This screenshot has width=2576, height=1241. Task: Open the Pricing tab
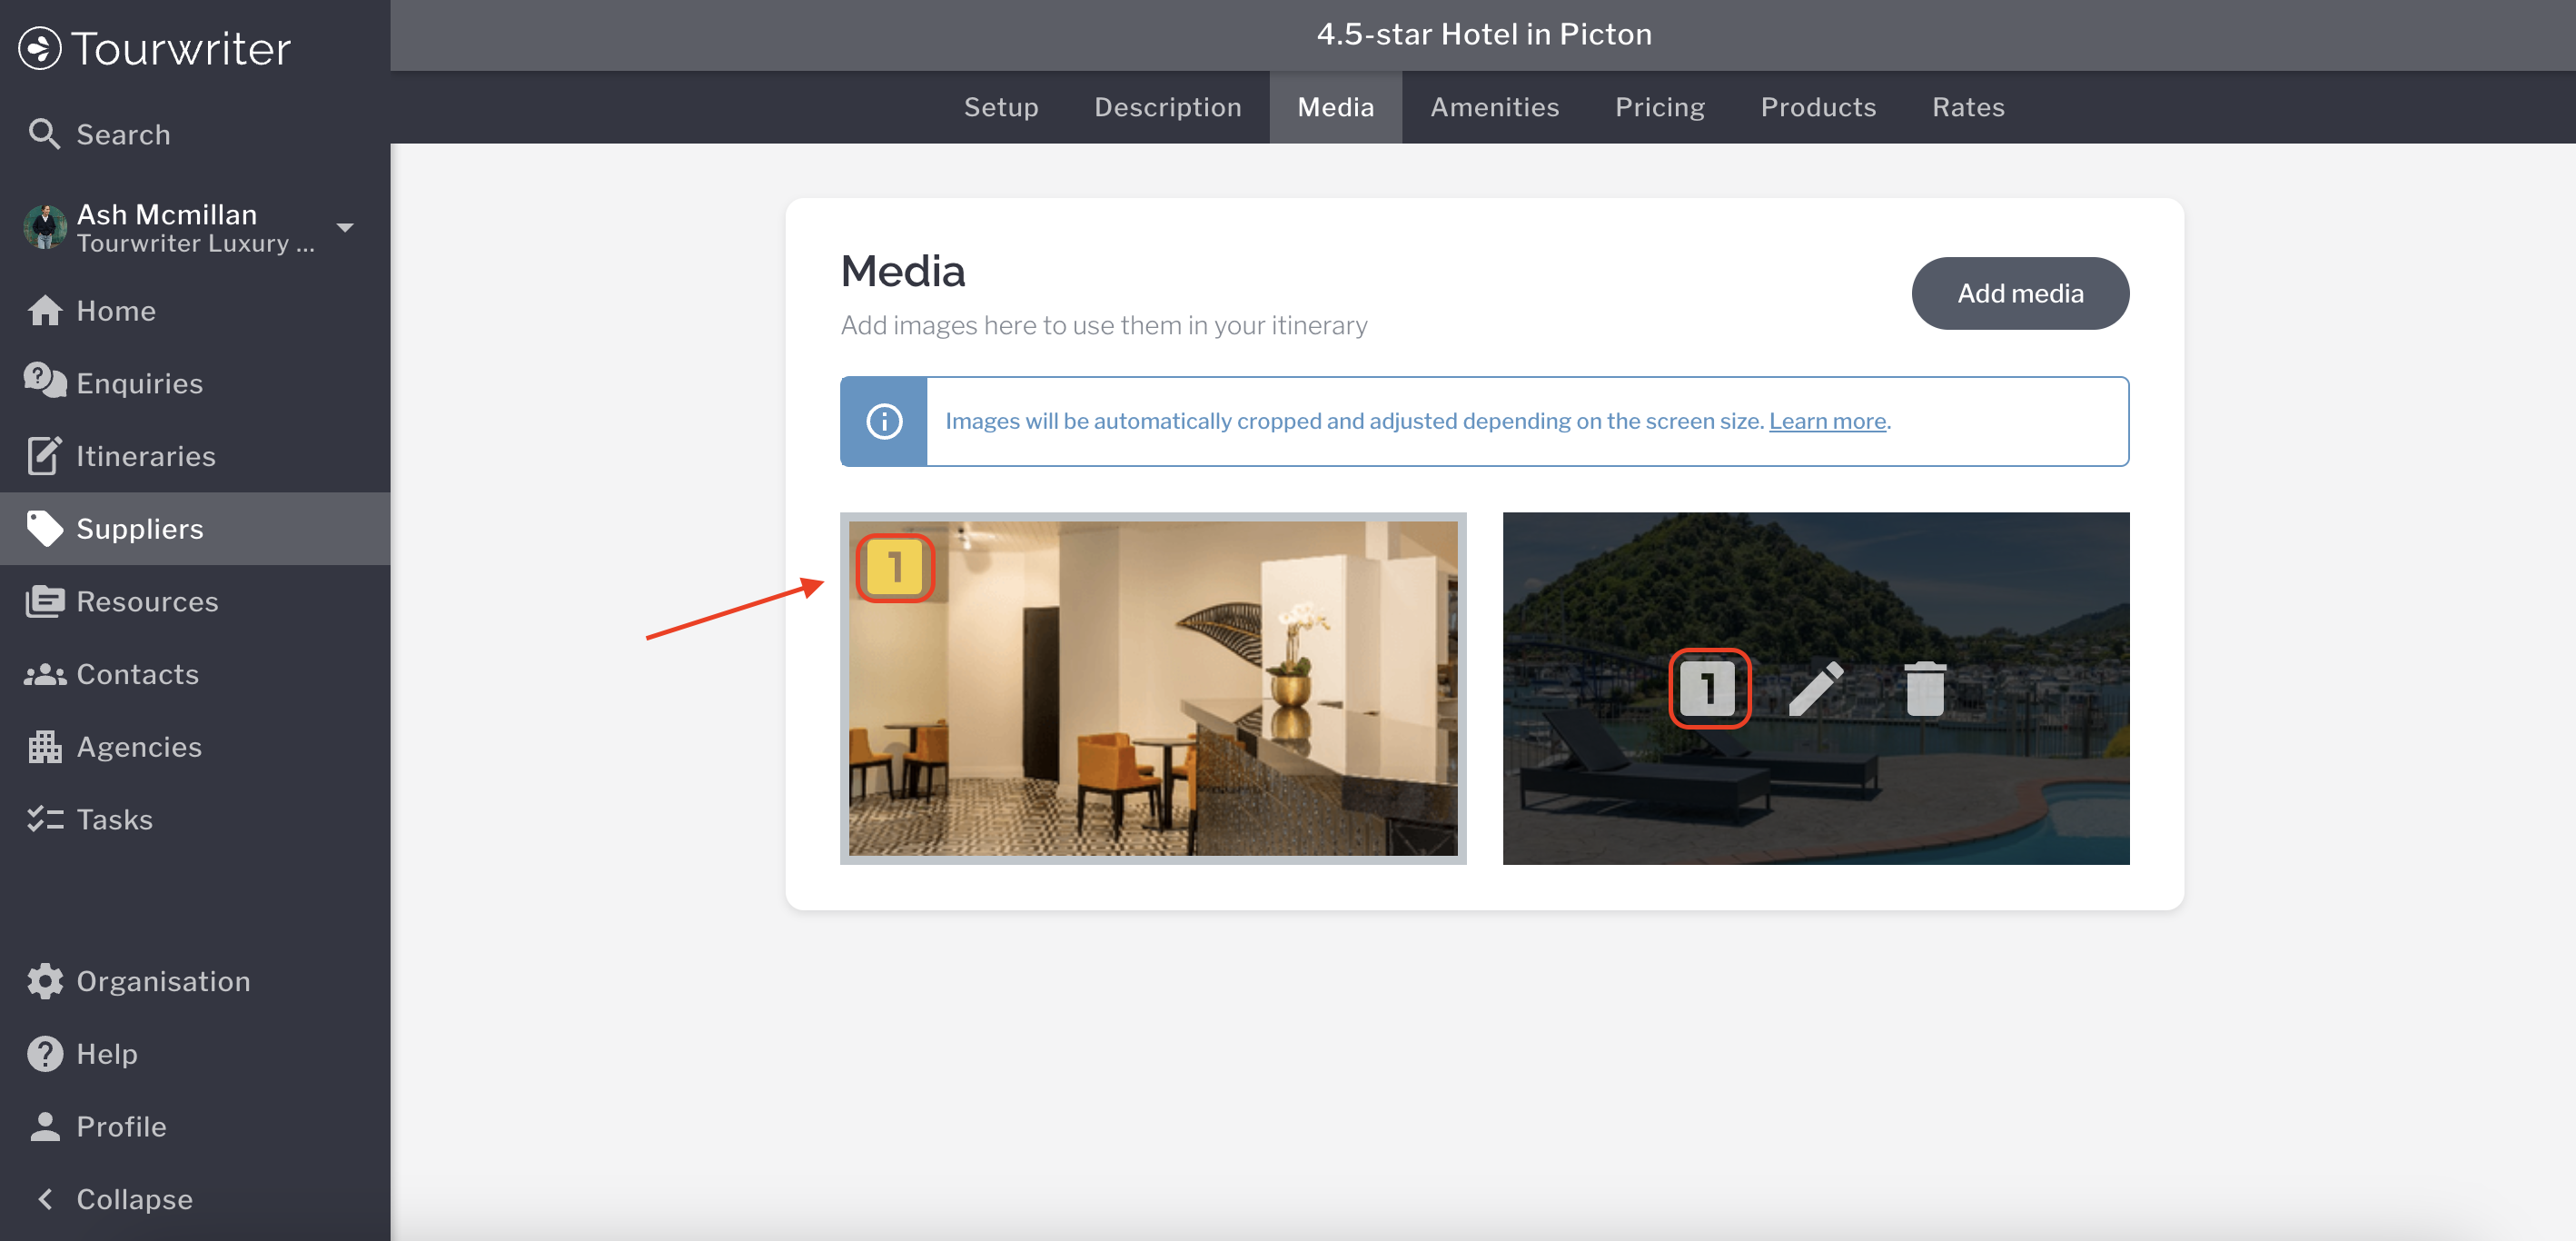point(1659,107)
